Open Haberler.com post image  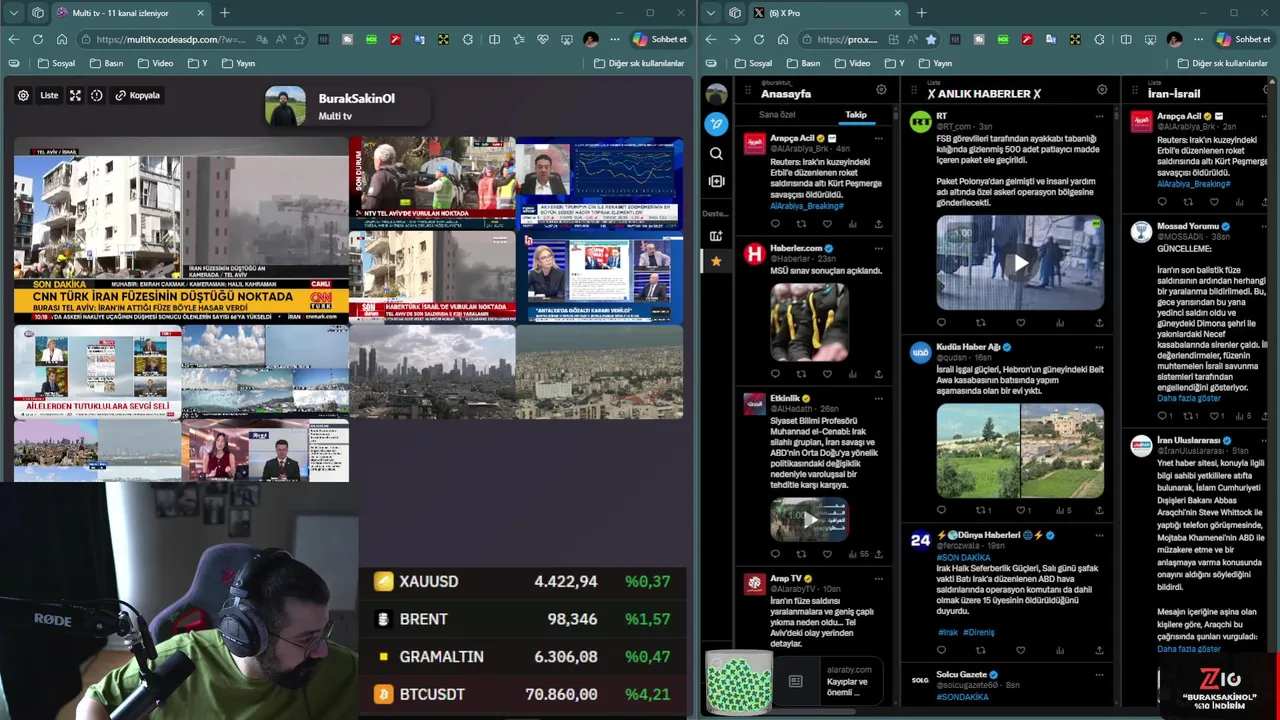click(x=809, y=321)
